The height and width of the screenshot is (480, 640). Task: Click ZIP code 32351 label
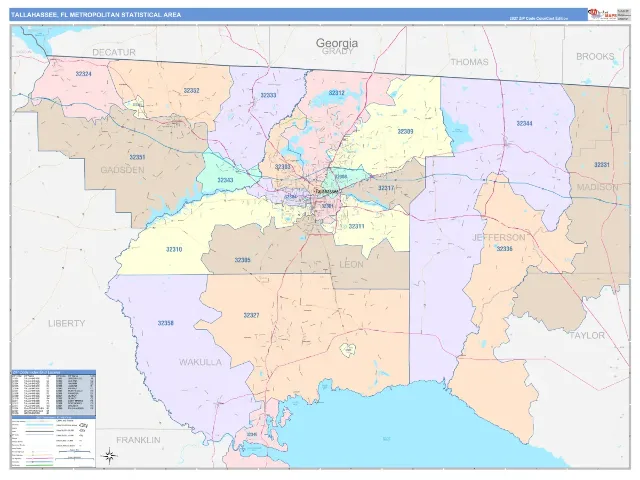pos(137,157)
